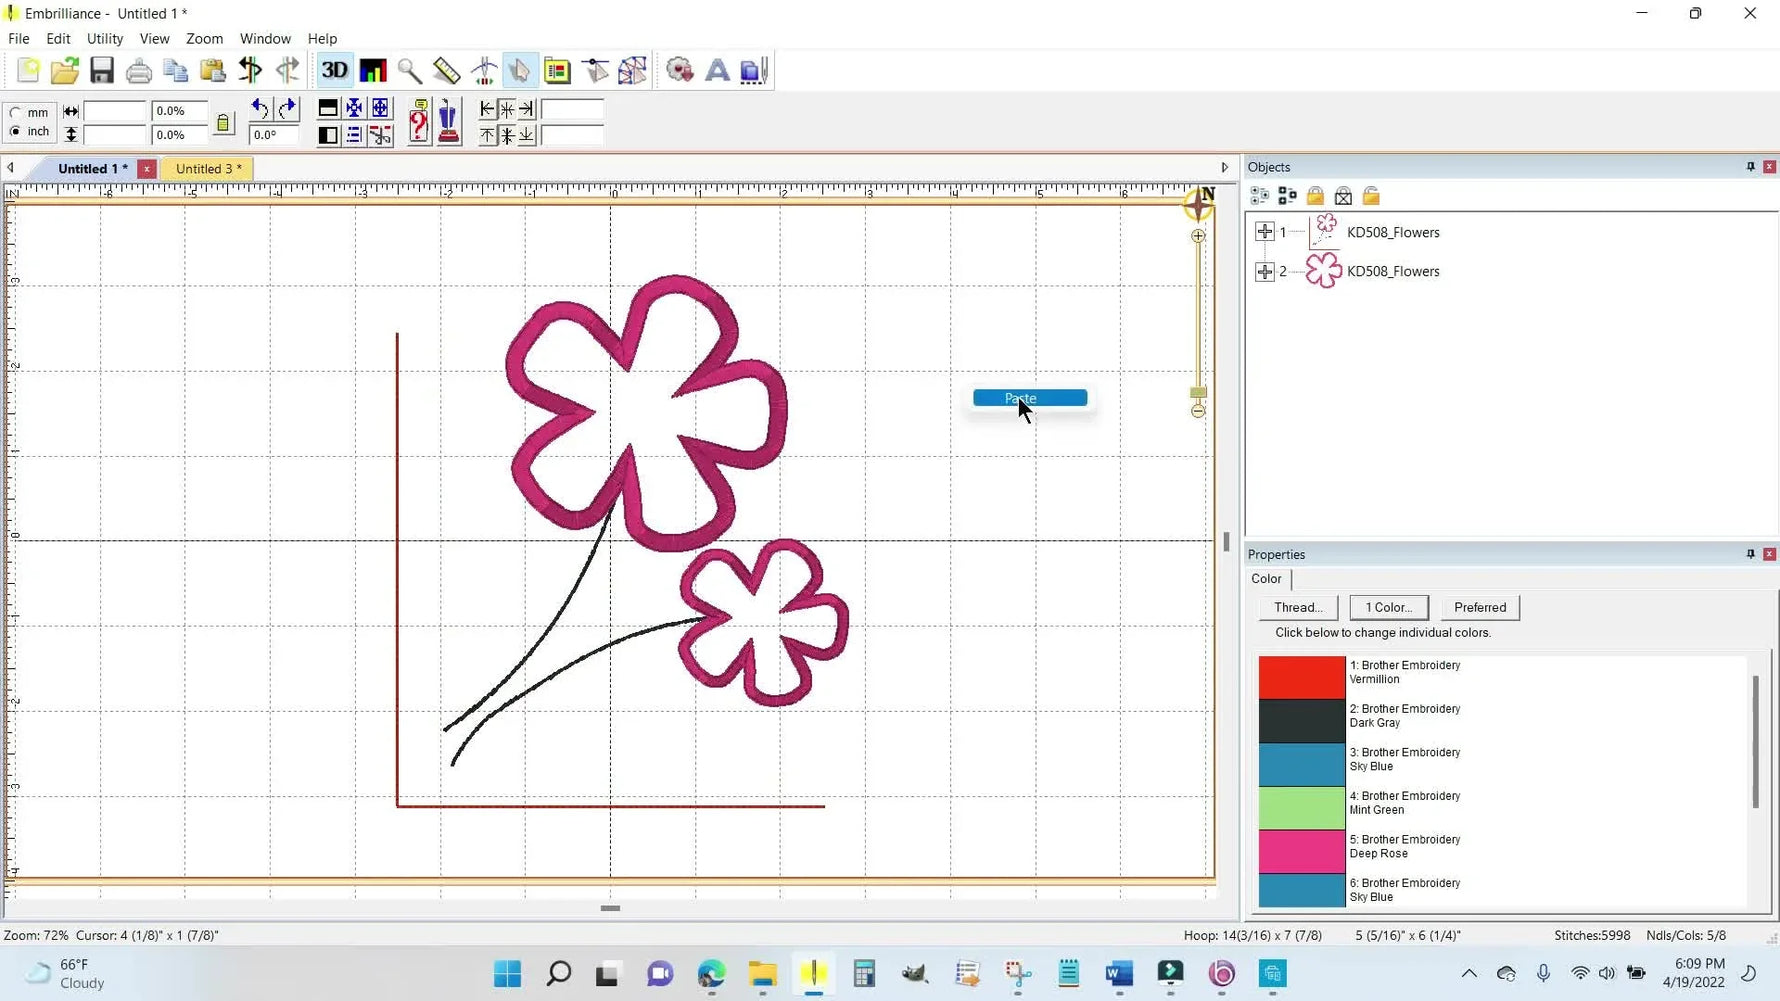Unlock objects with open padlock icon
Screen dimensions: 1780x1001
coord(1372,196)
